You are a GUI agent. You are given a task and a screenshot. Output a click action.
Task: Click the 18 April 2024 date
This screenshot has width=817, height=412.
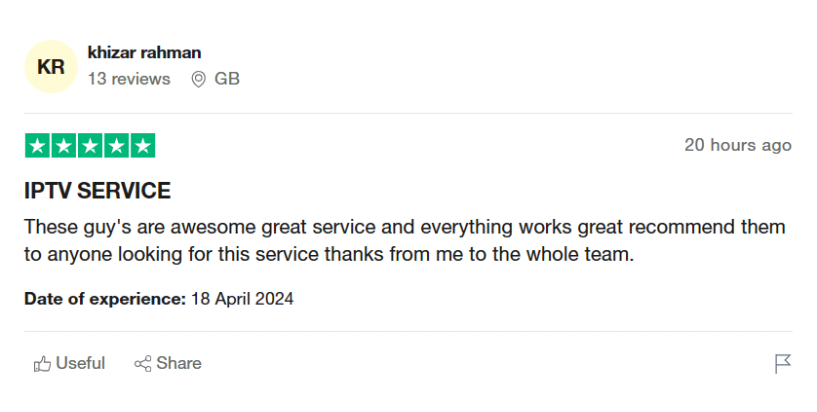coord(242,298)
